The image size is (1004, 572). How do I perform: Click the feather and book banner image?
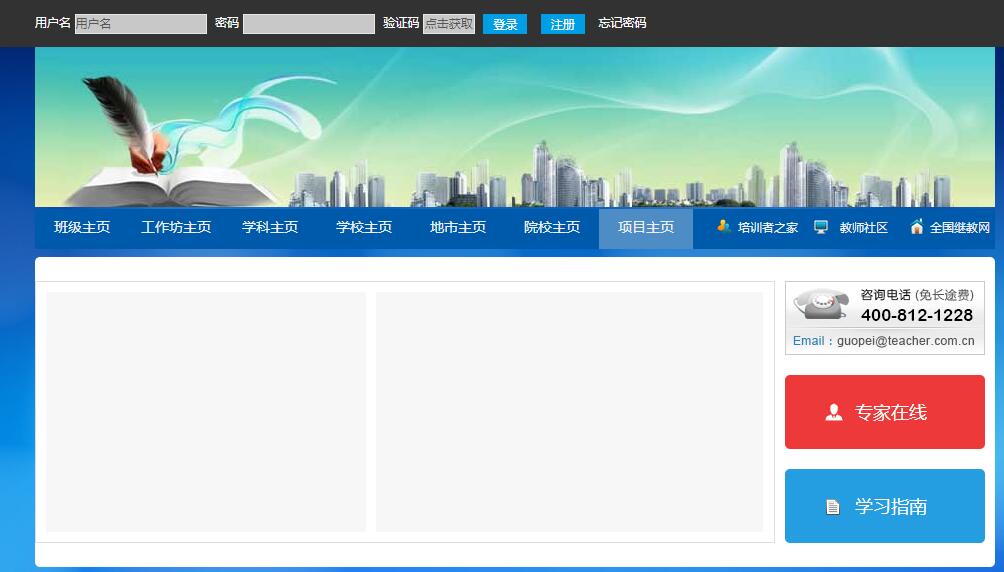515,127
